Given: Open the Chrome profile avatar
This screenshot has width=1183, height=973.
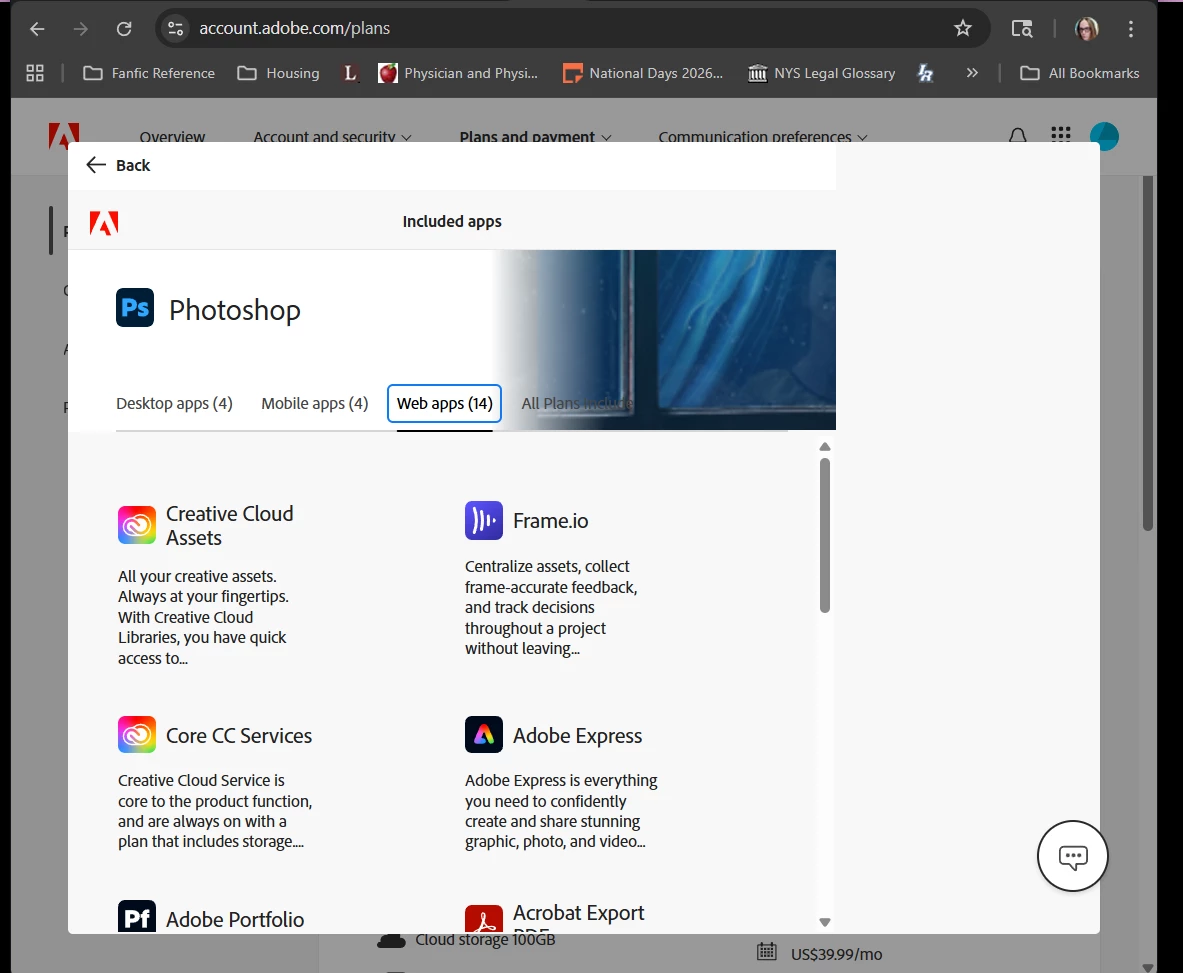Looking at the screenshot, I should point(1086,29).
